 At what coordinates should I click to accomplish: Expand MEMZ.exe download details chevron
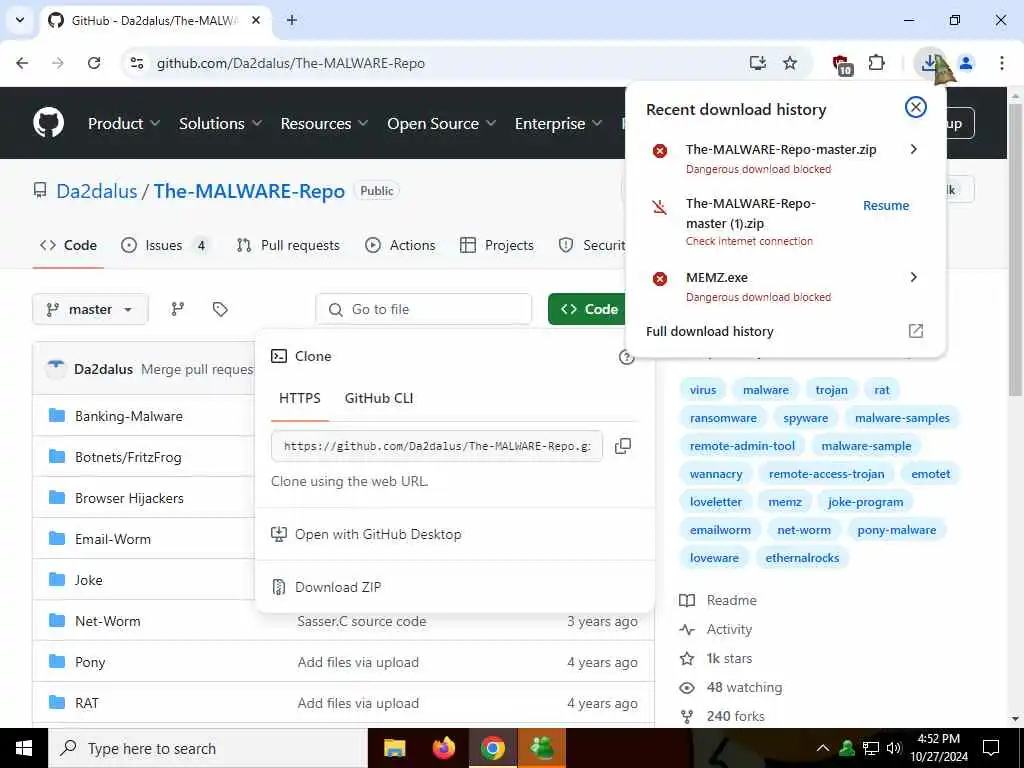(x=914, y=278)
